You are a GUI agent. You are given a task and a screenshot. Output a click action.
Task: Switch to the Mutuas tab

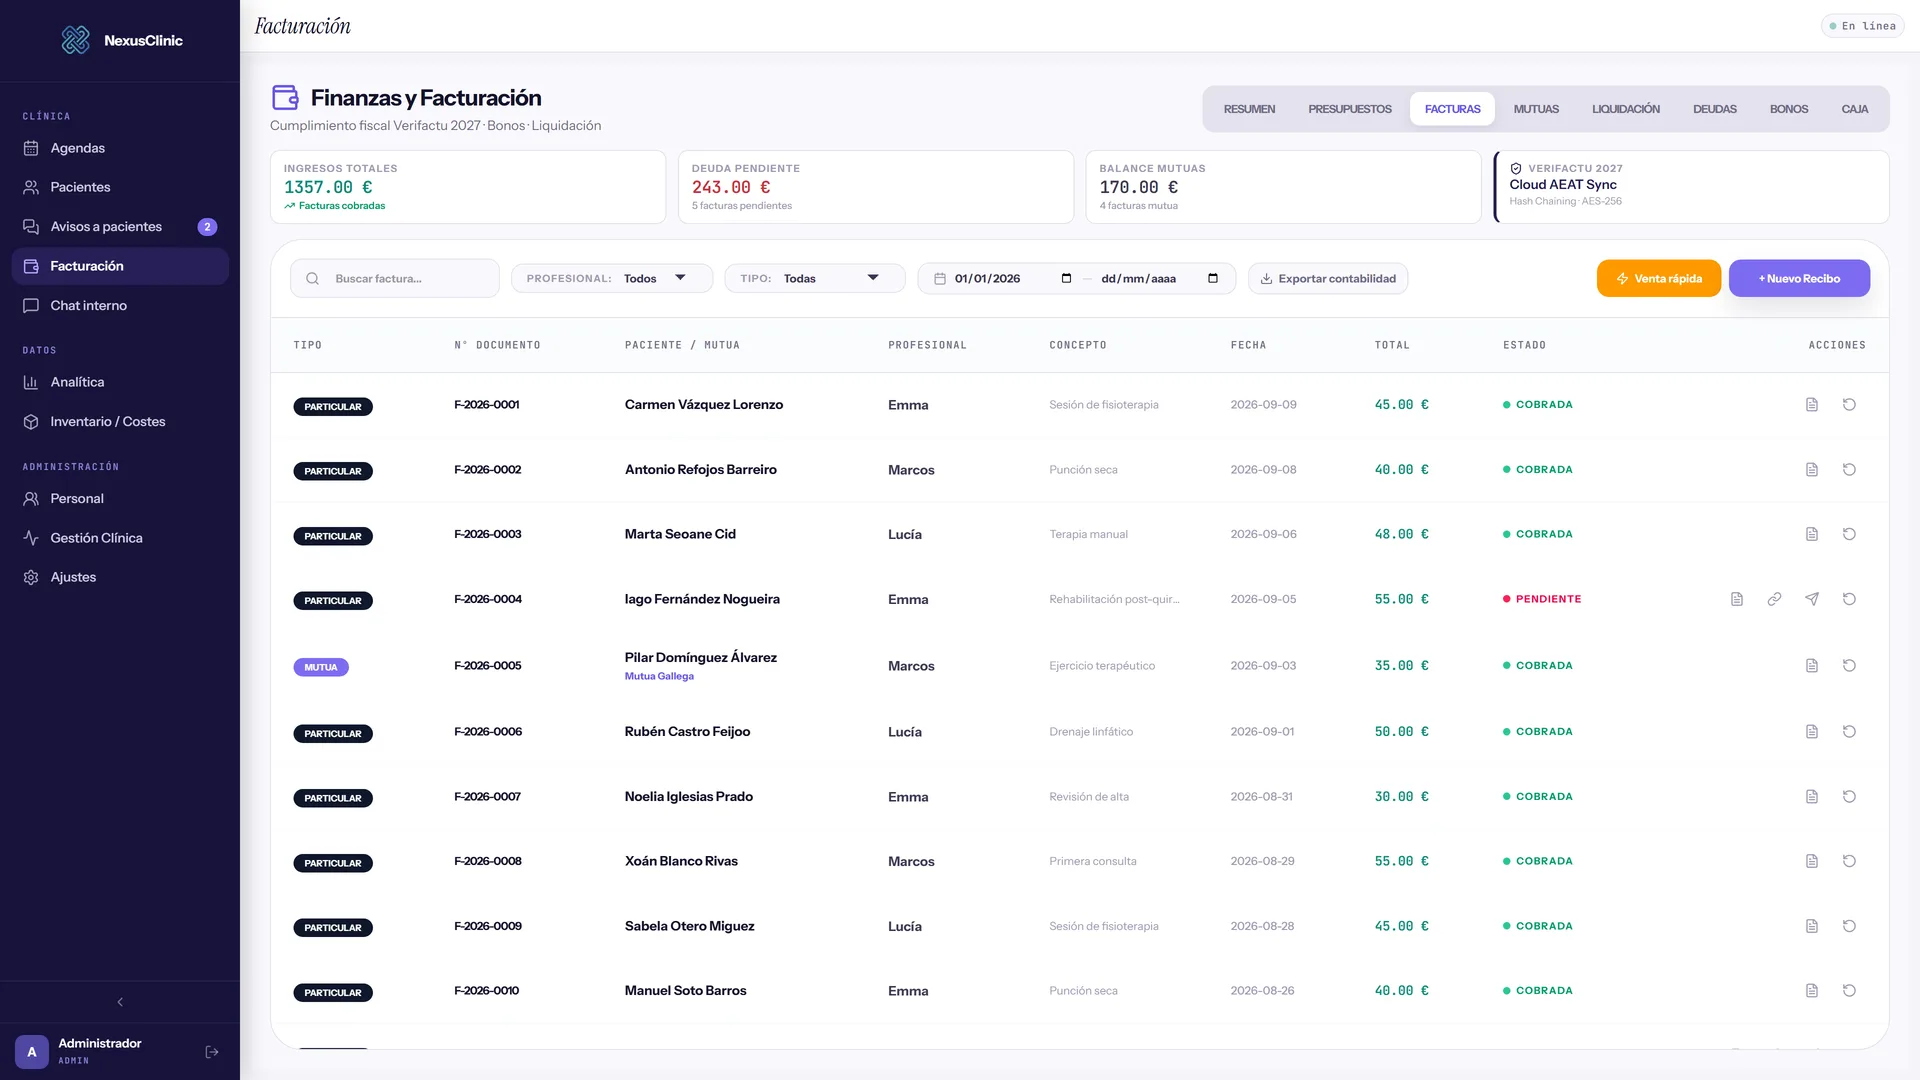pyautogui.click(x=1536, y=109)
